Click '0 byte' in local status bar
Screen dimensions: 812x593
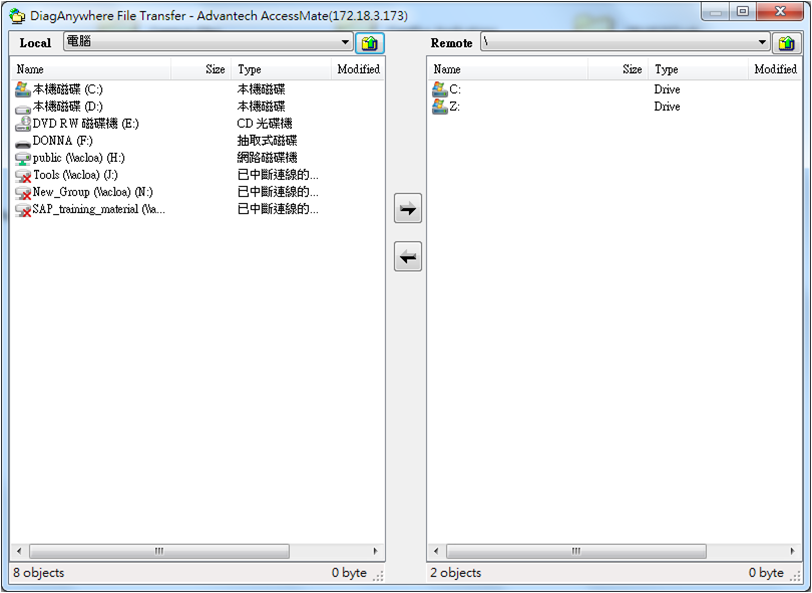coord(349,573)
